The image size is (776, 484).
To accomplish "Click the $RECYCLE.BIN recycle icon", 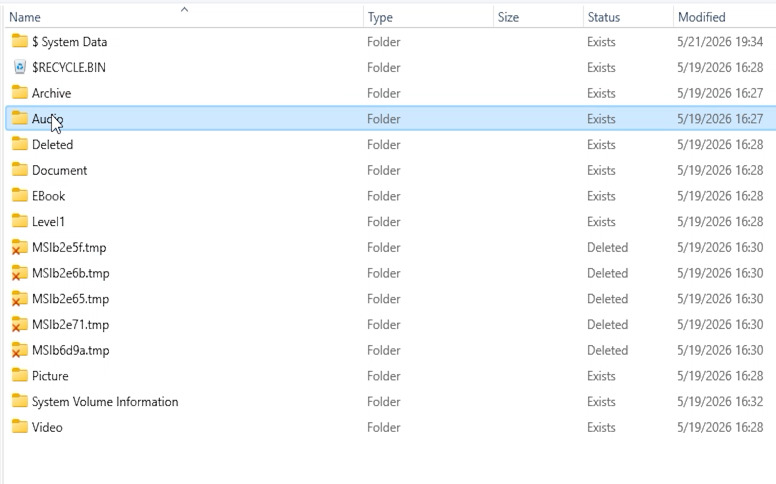I will pyautogui.click(x=19, y=67).
